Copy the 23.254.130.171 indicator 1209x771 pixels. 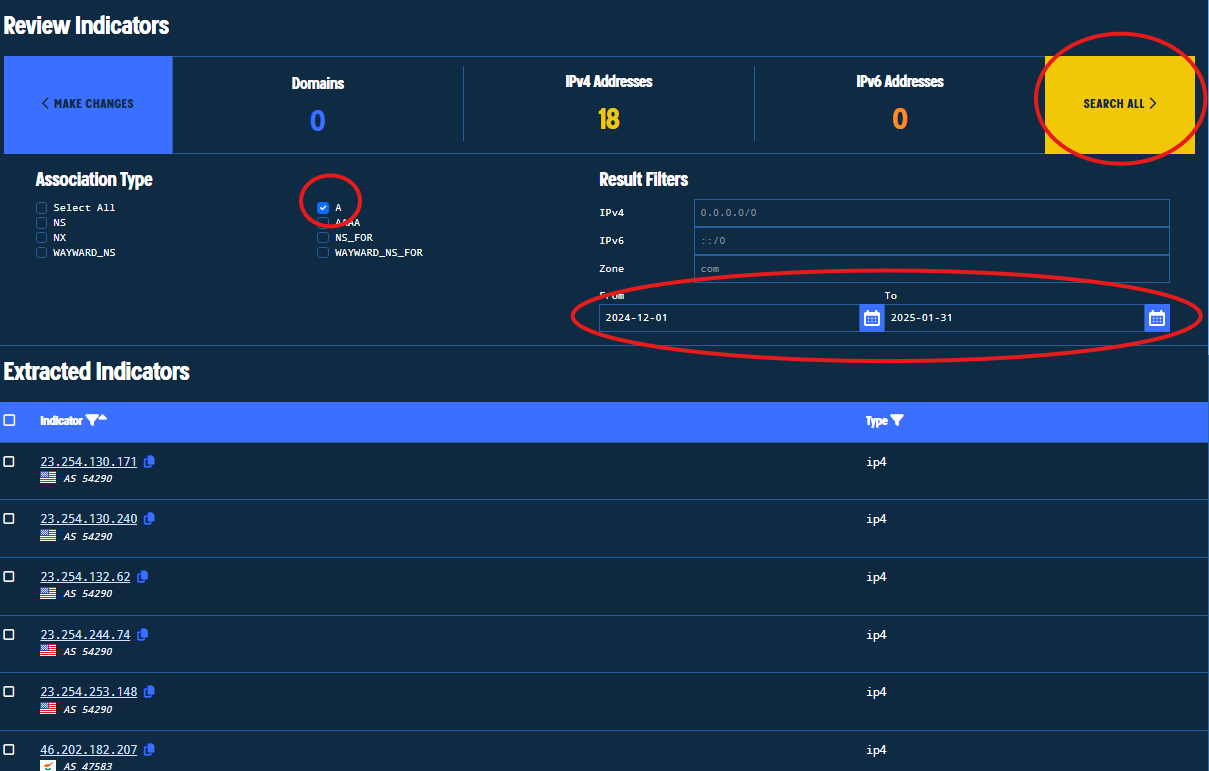[x=149, y=462]
